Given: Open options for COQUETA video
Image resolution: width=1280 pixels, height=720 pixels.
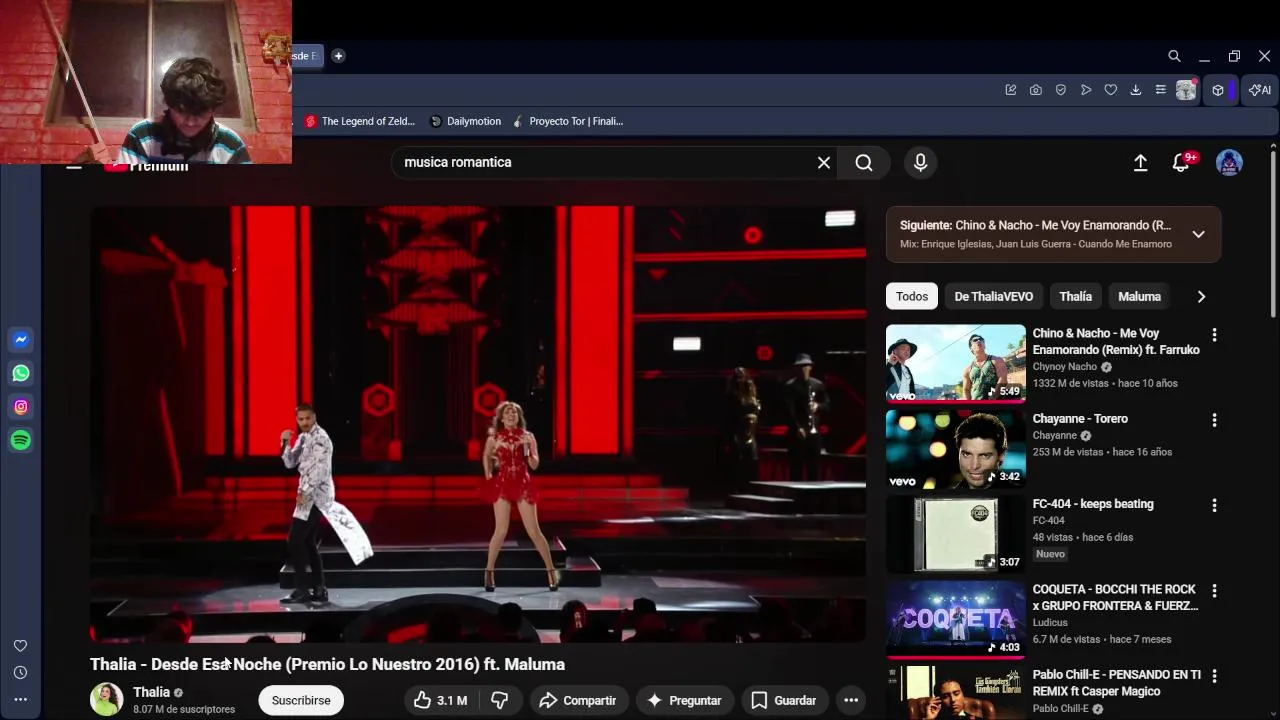Looking at the screenshot, I should tap(1214, 591).
